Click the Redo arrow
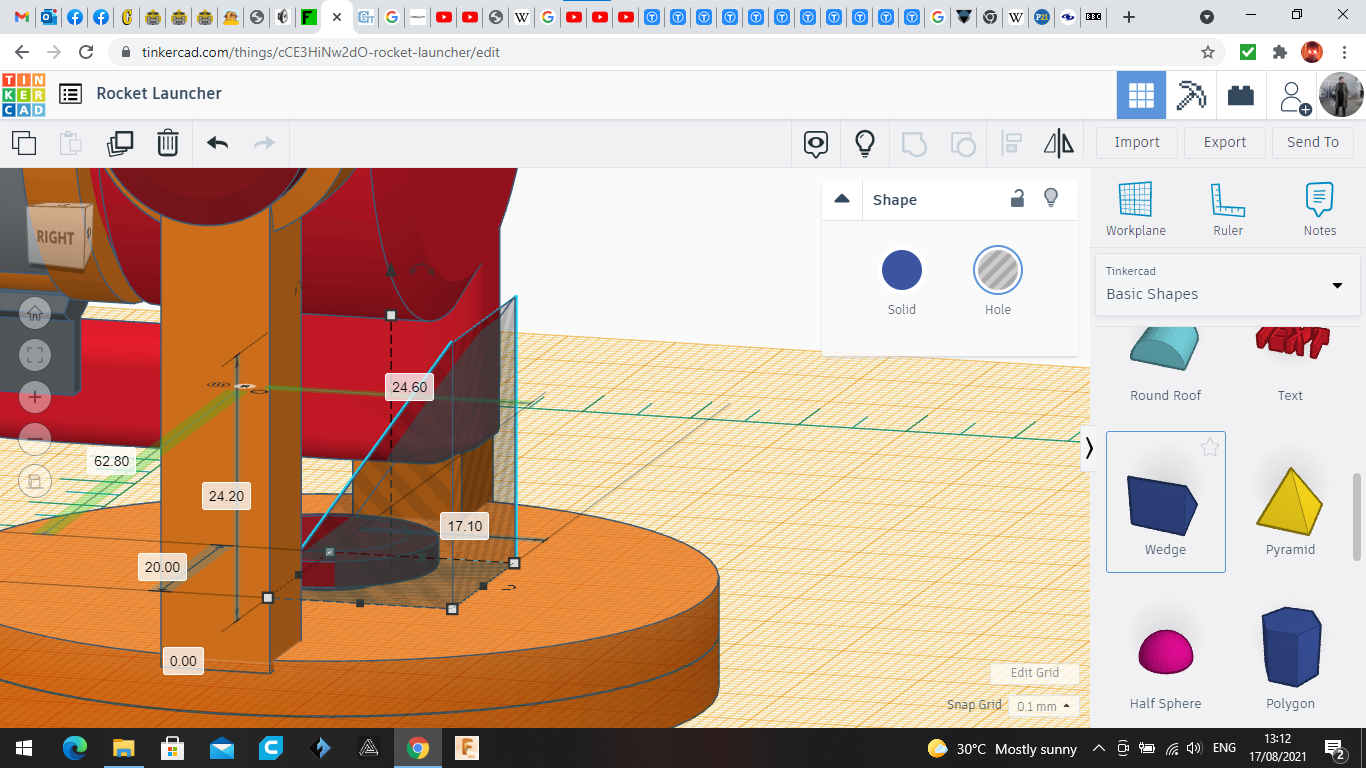Viewport: 1366px width, 768px height. coord(264,143)
